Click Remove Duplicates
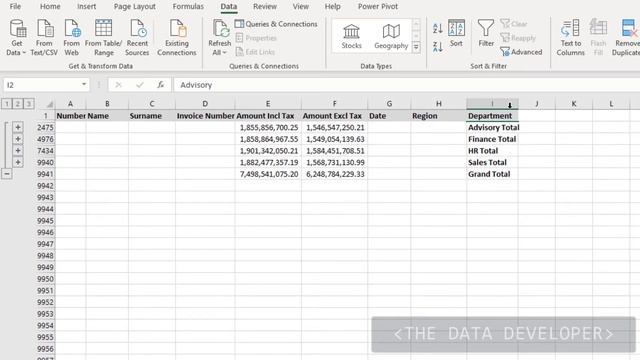The width and height of the screenshot is (640, 360). click(626, 38)
